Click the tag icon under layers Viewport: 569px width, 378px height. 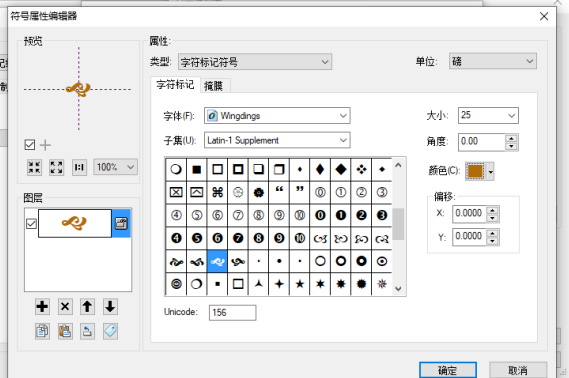point(110,331)
